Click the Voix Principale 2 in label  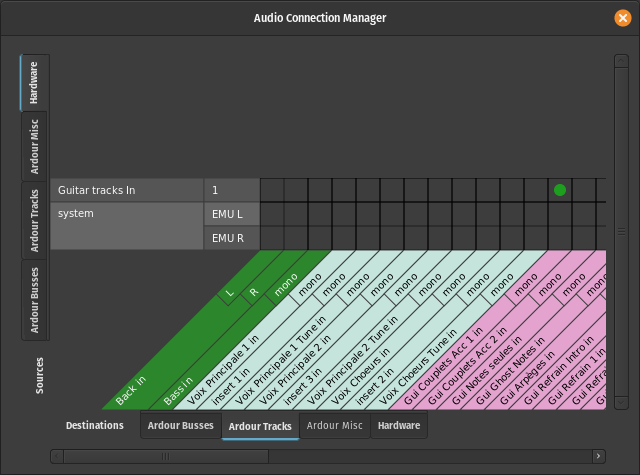[295, 370]
